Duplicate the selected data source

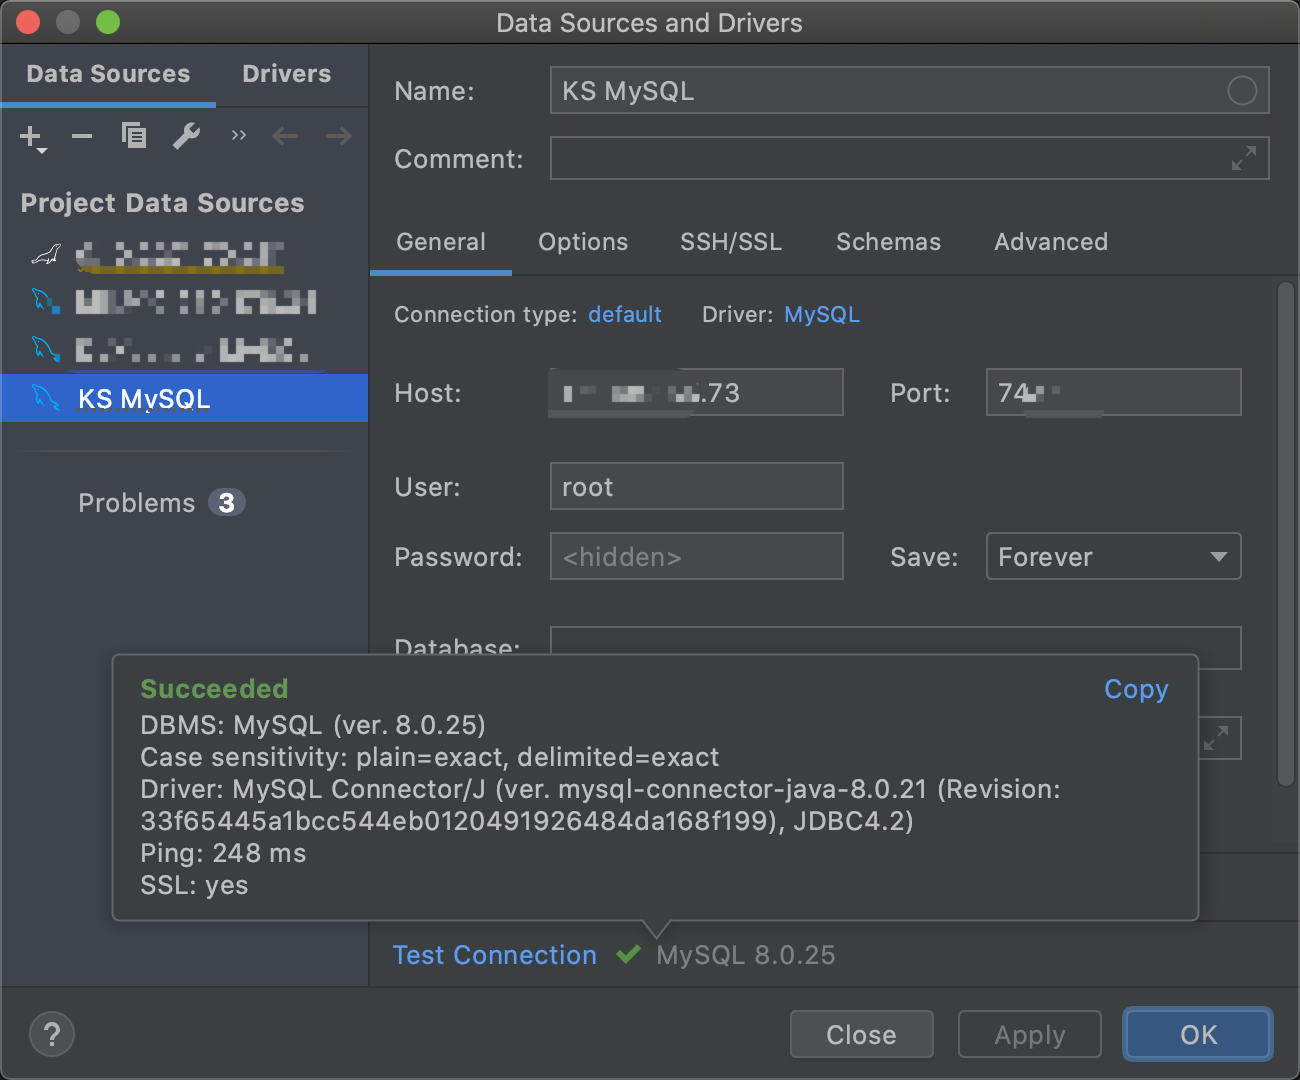point(134,135)
